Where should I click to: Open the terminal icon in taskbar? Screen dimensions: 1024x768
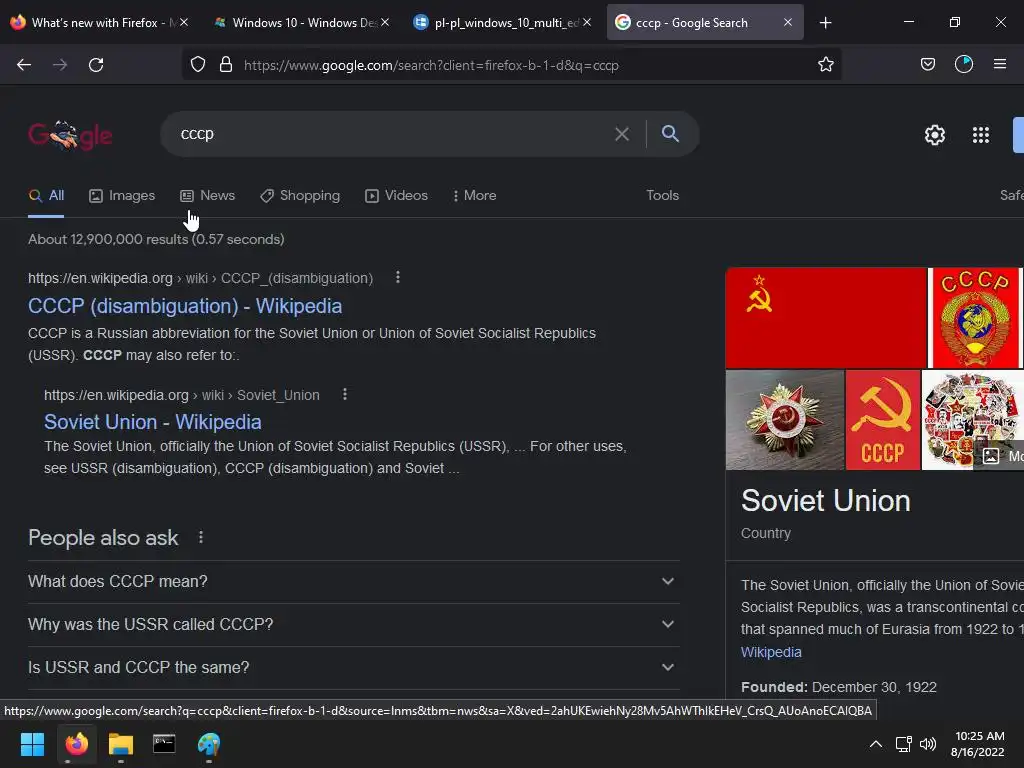(x=164, y=744)
